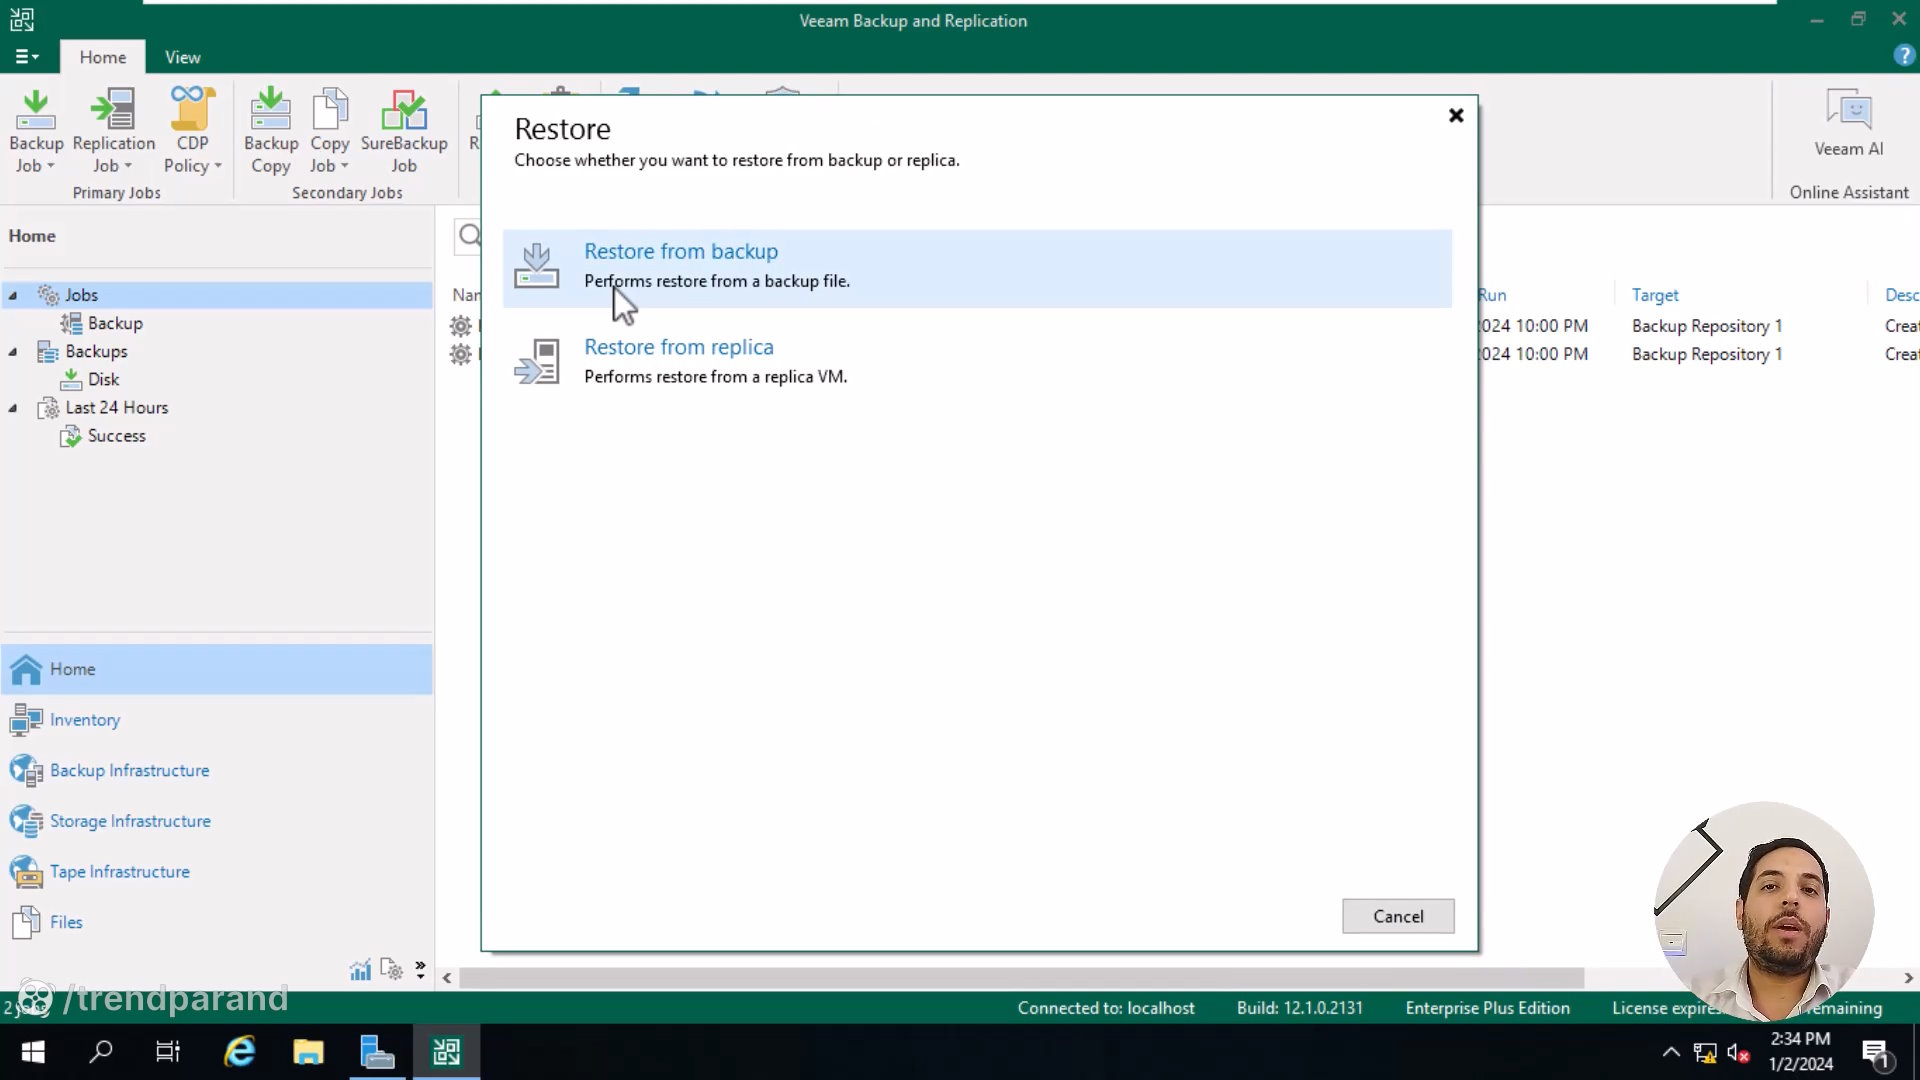Viewport: 1920px width, 1080px height.
Task: Click the taskbar clock showing 2:34 PM
Action: 1800,1052
